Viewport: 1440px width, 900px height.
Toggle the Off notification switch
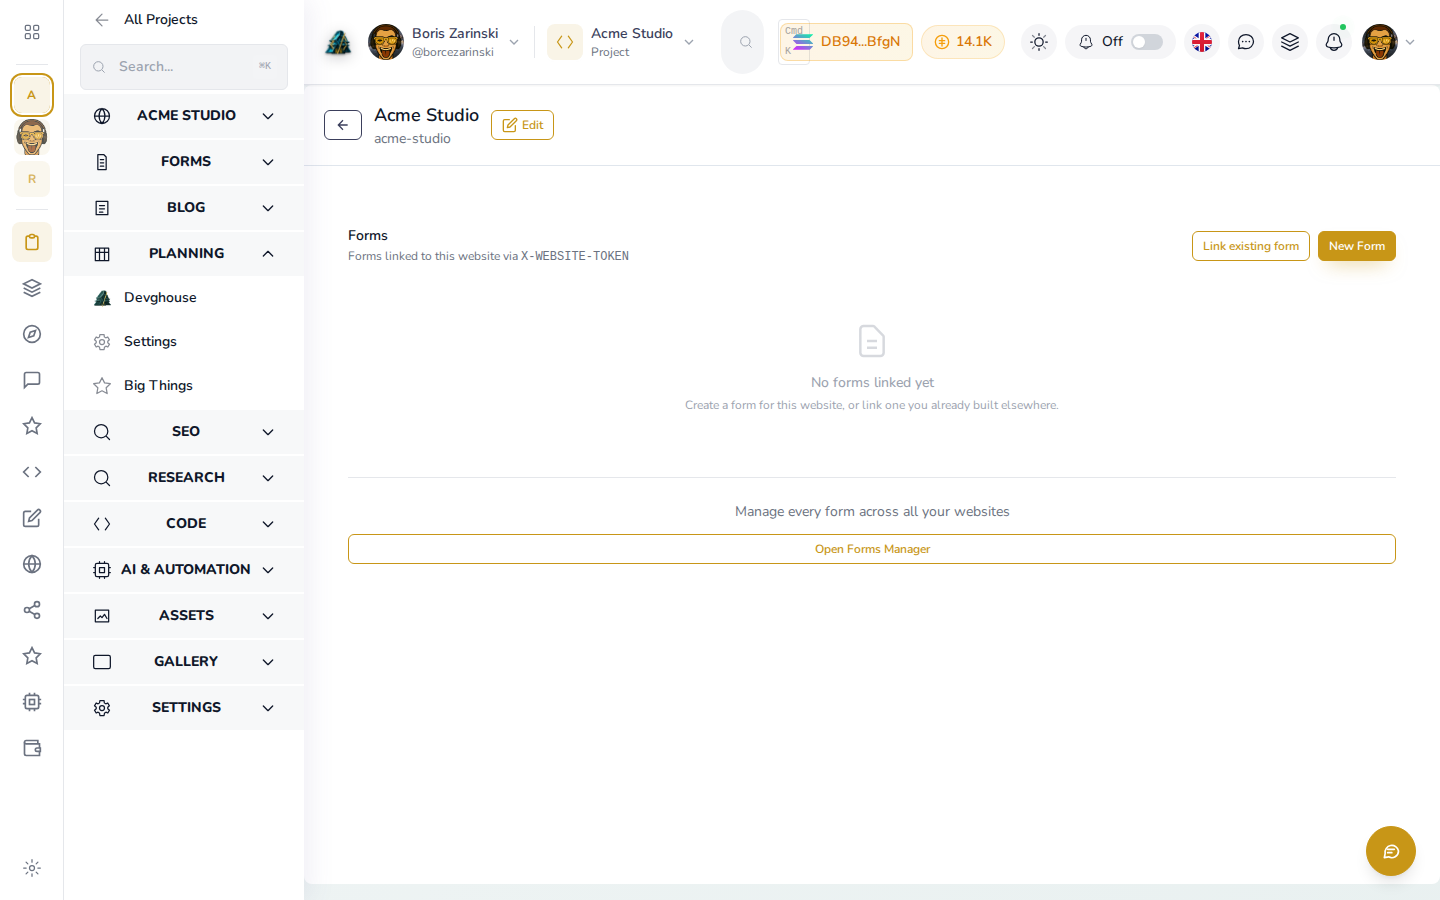point(1147,42)
